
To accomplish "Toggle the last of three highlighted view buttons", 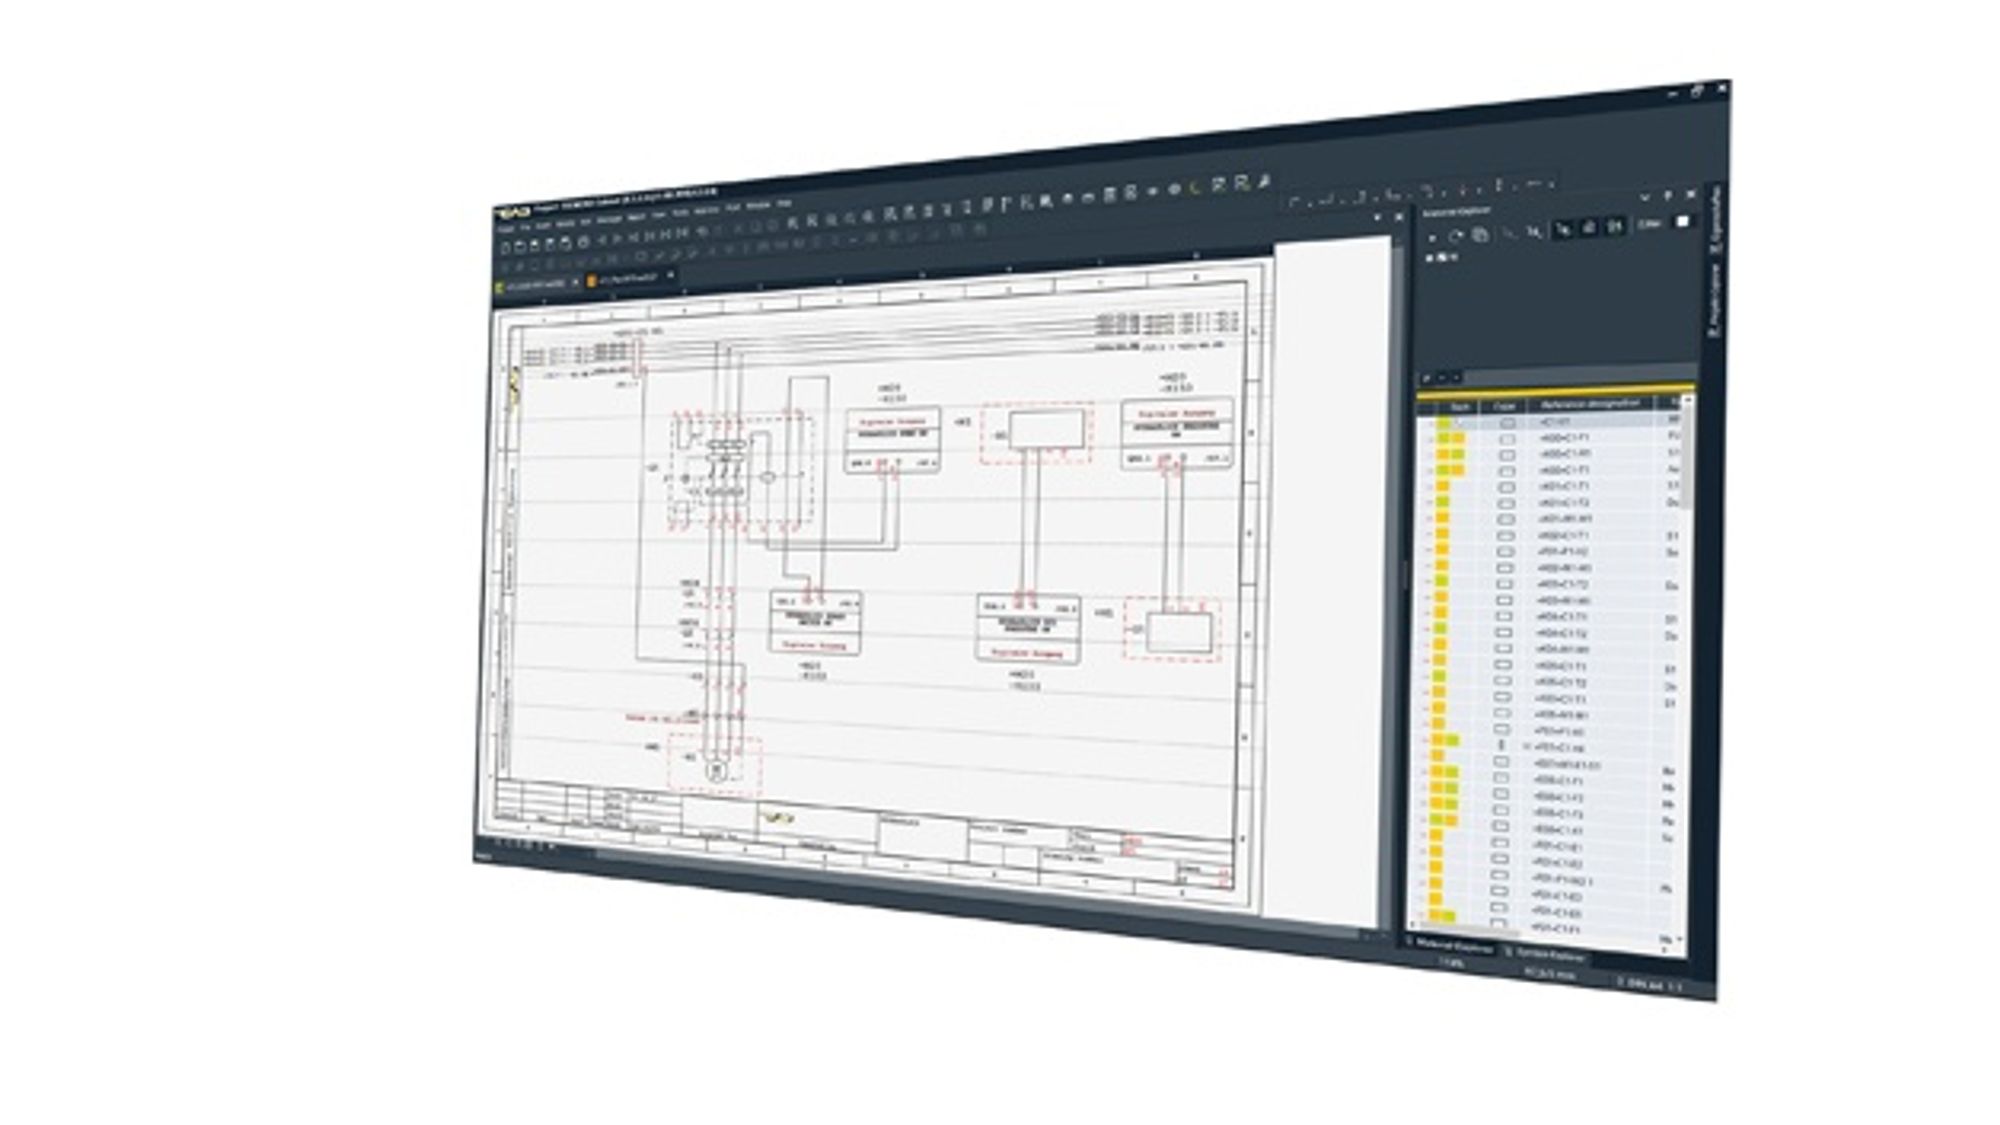I will tap(1614, 226).
